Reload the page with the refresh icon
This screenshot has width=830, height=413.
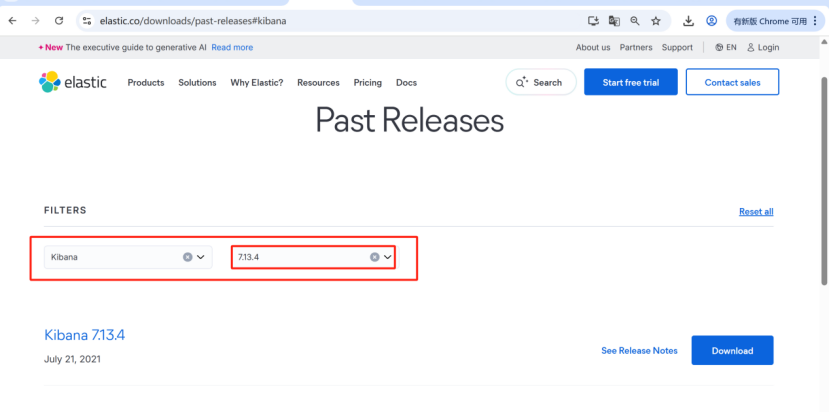[59, 21]
